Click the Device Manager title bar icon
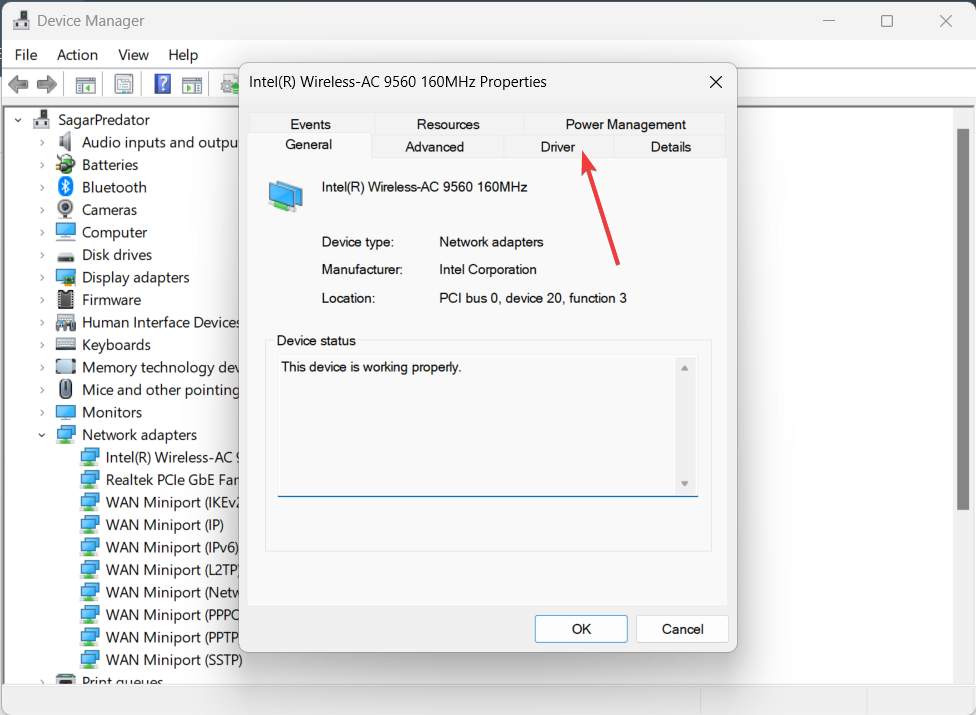Screen dimensions: 976x715 [x=21, y=20]
